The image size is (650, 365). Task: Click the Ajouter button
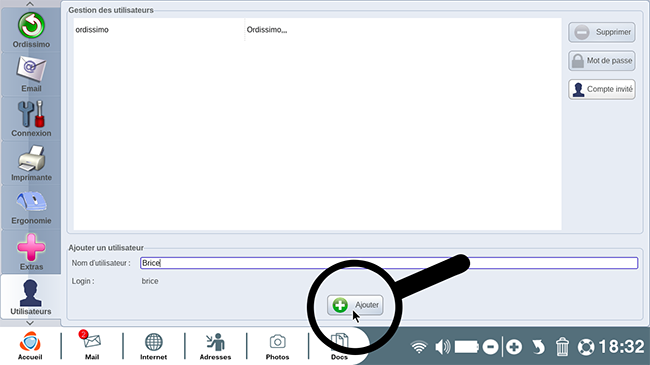click(x=355, y=305)
